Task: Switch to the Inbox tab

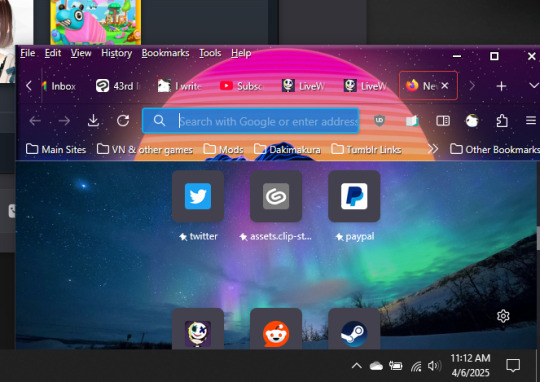Action: 59,86
